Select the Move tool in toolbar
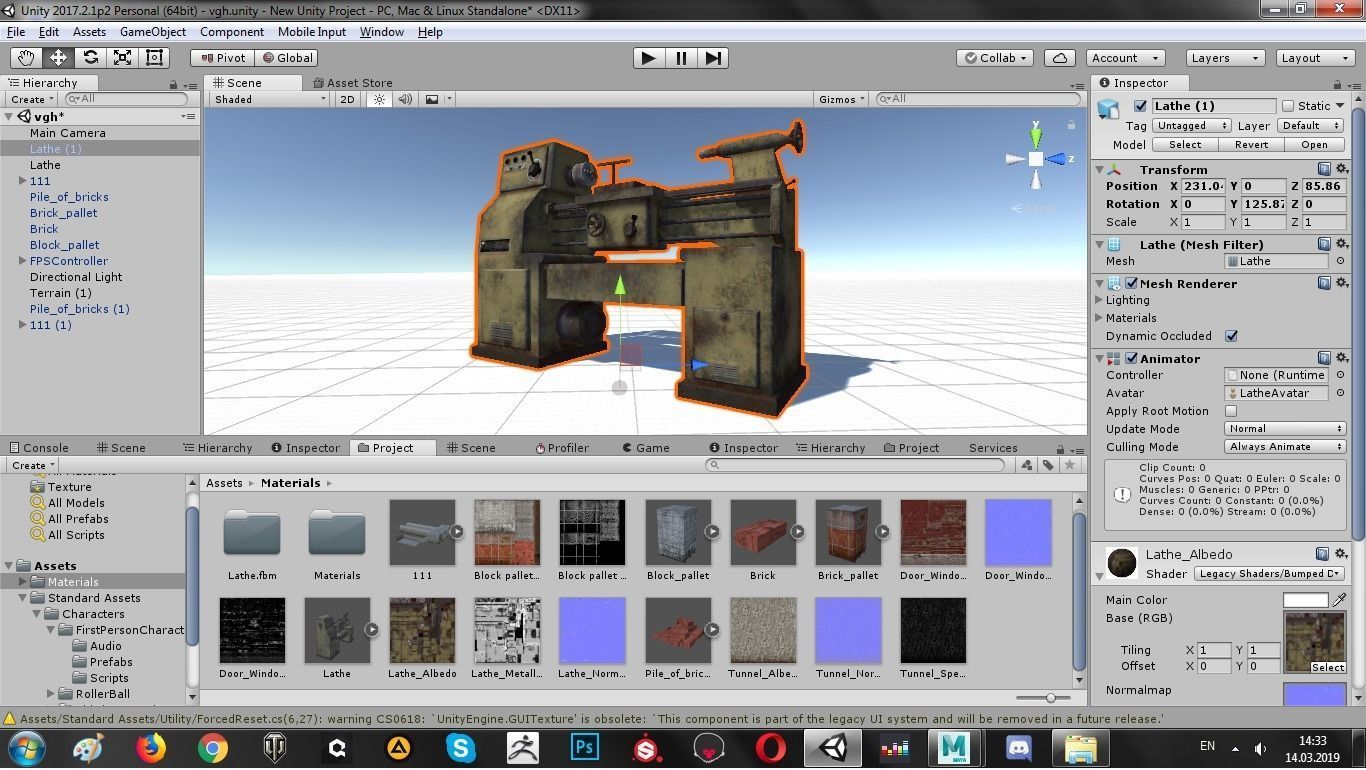The width and height of the screenshot is (1366, 770). (58, 58)
